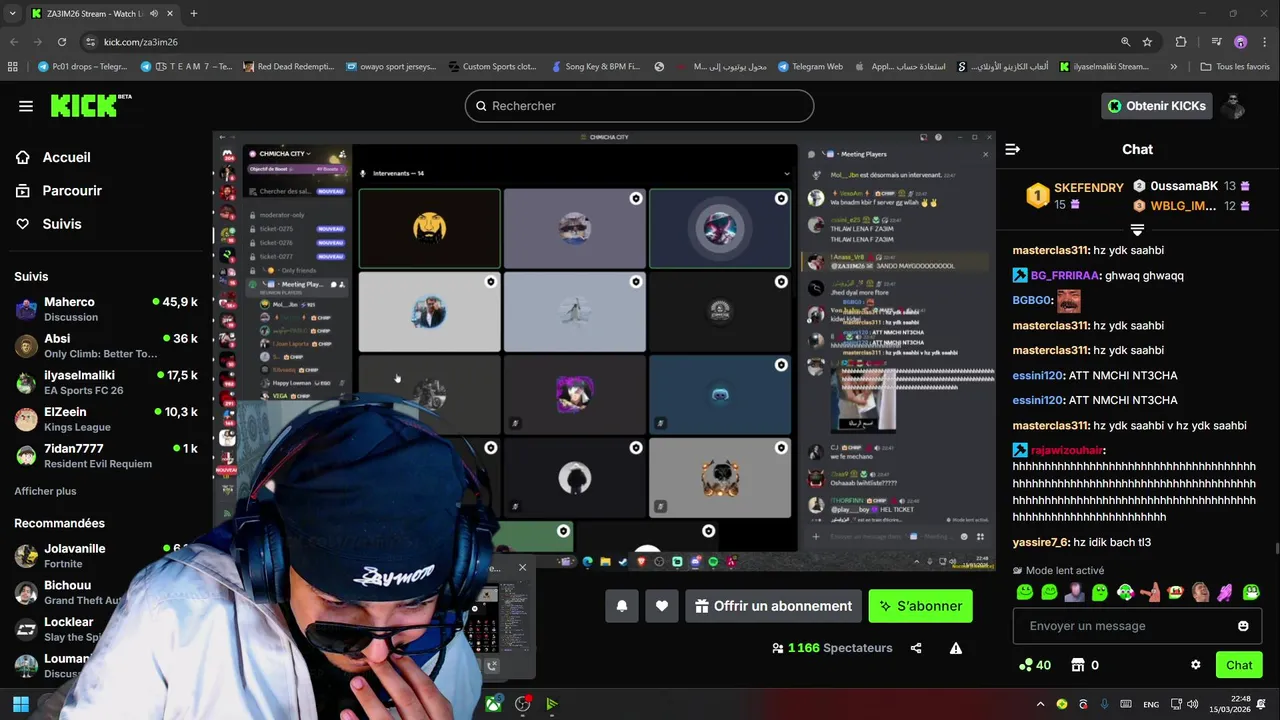The width and height of the screenshot is (1280, 720).
Task: Open a new browser tab
Action: coord(193,13)
